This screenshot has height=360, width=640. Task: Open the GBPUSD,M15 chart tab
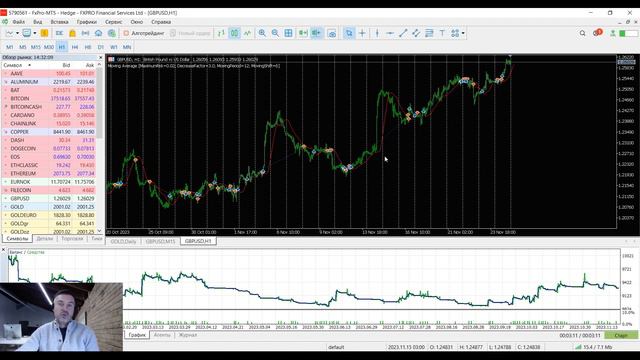[160, 242]
